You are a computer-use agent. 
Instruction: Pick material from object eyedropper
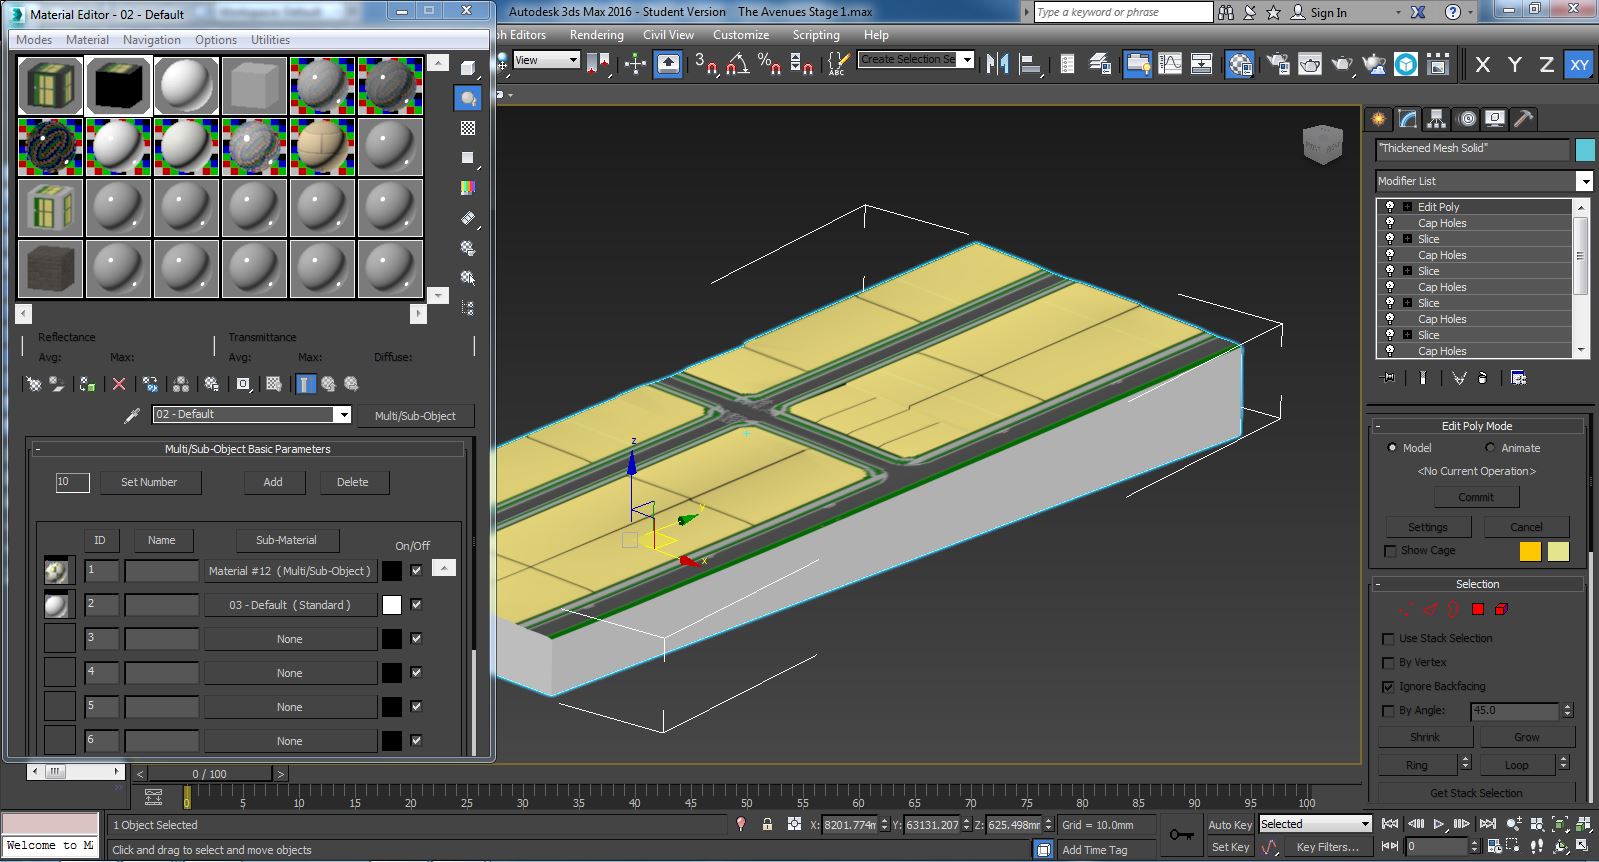click(131, 415)
